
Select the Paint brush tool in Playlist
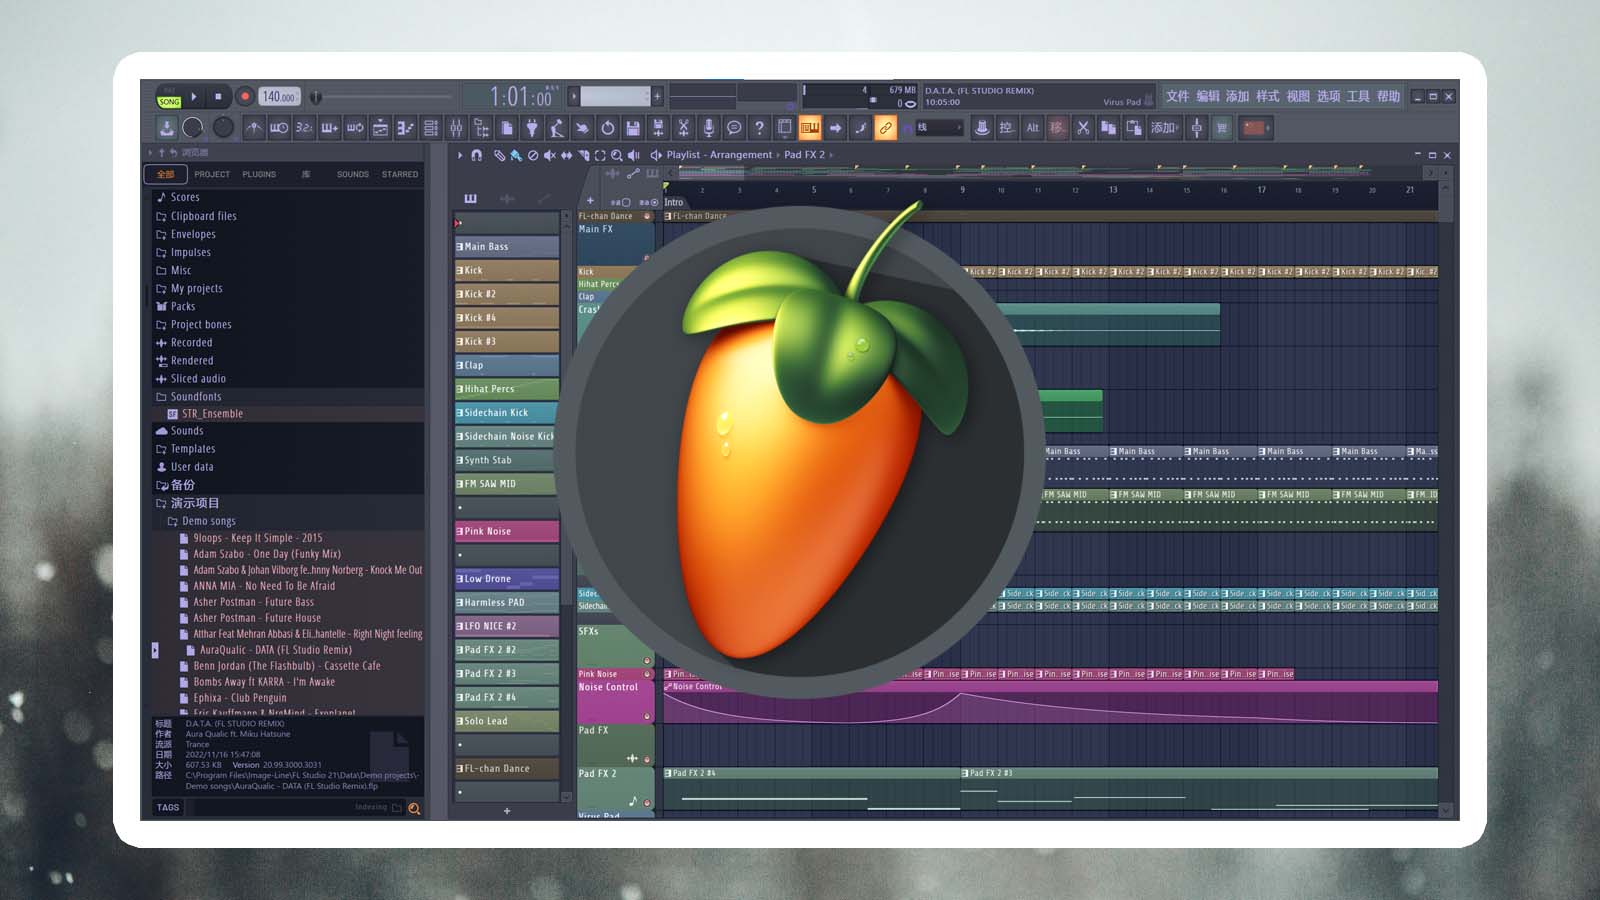tap(516, 155)
